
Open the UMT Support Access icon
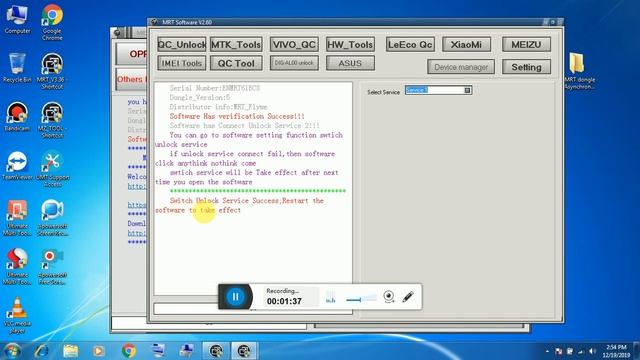pos(52,169)
